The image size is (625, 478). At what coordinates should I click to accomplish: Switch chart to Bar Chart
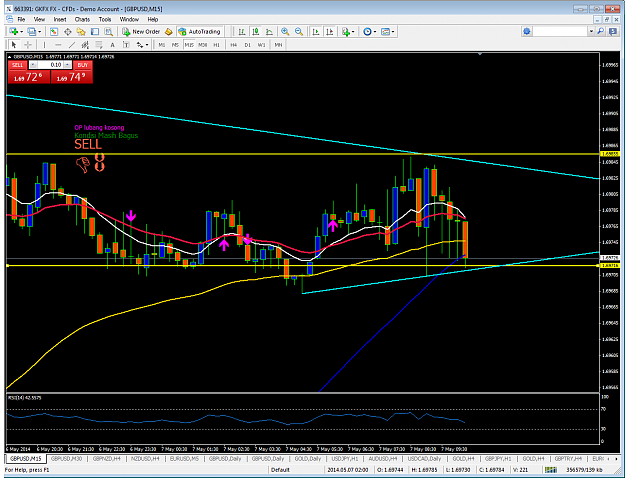point(242,31)
